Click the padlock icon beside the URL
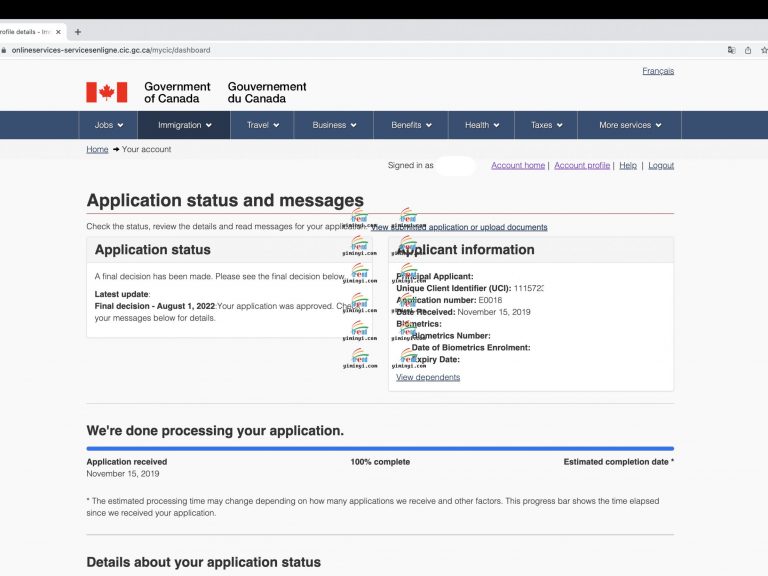Screen dimensions: 768x576 [4, 50]
